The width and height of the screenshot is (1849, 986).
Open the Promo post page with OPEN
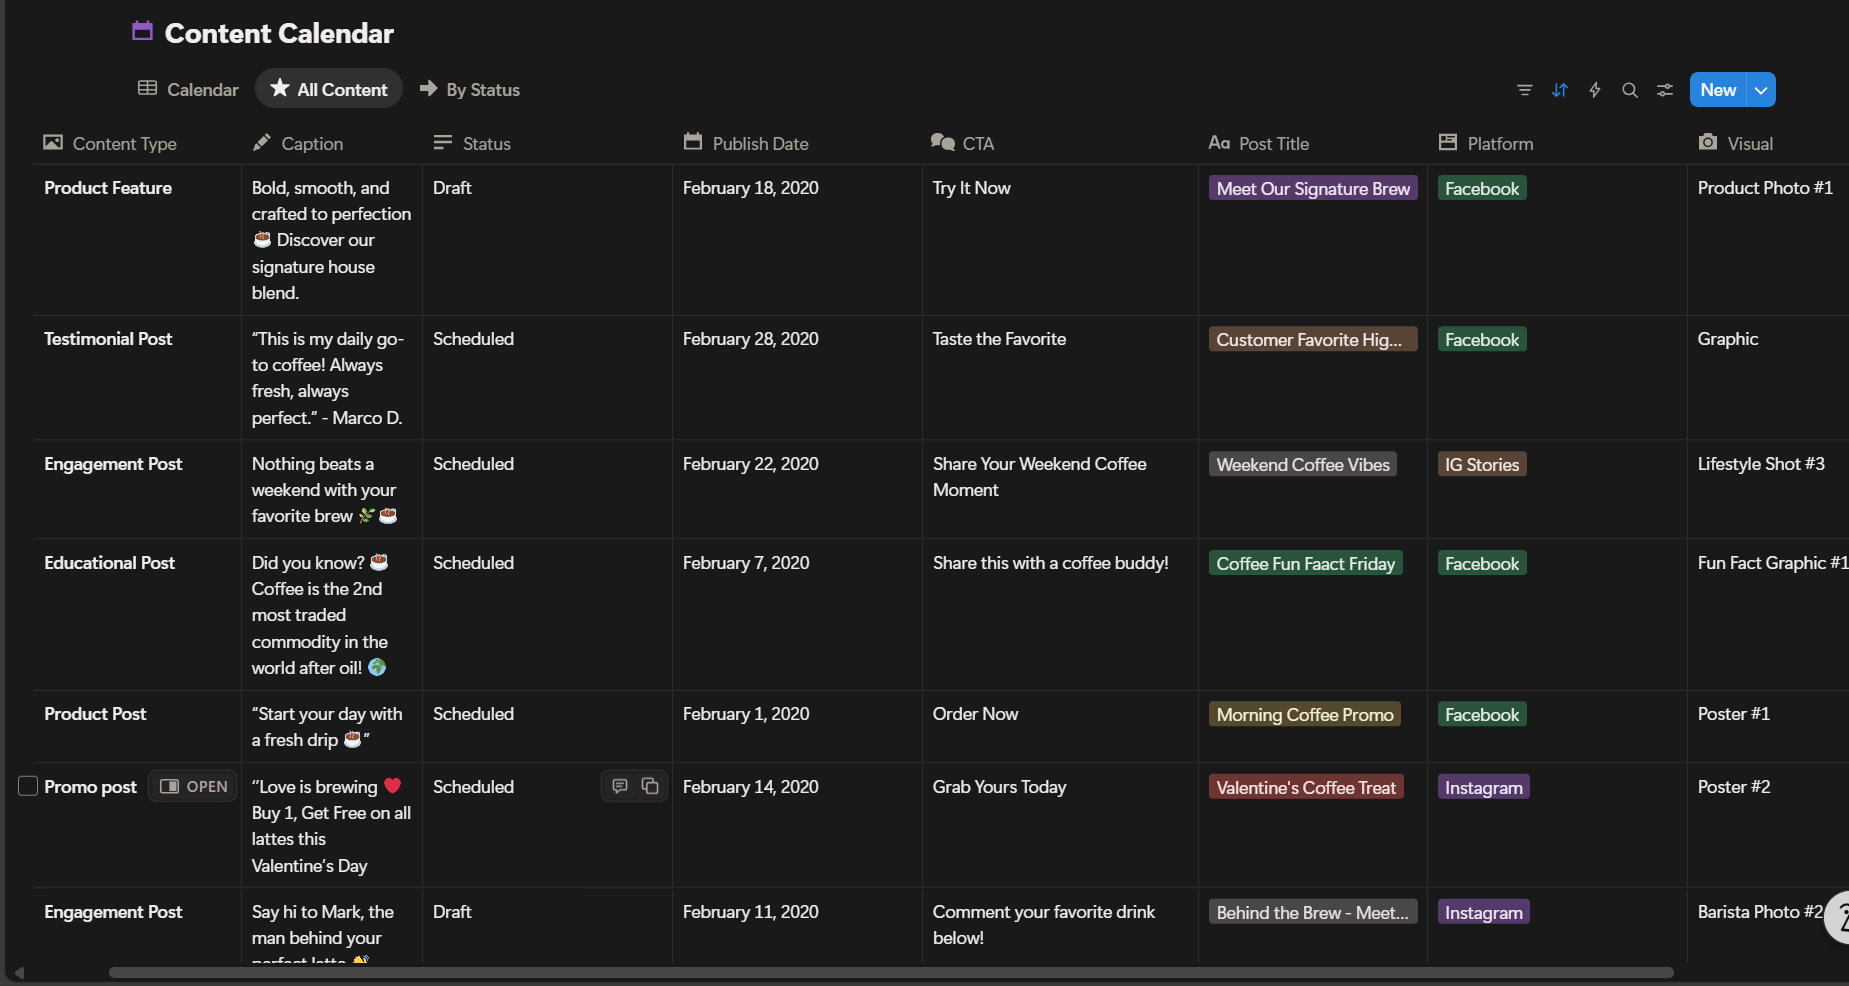click(x=194, y=786)
